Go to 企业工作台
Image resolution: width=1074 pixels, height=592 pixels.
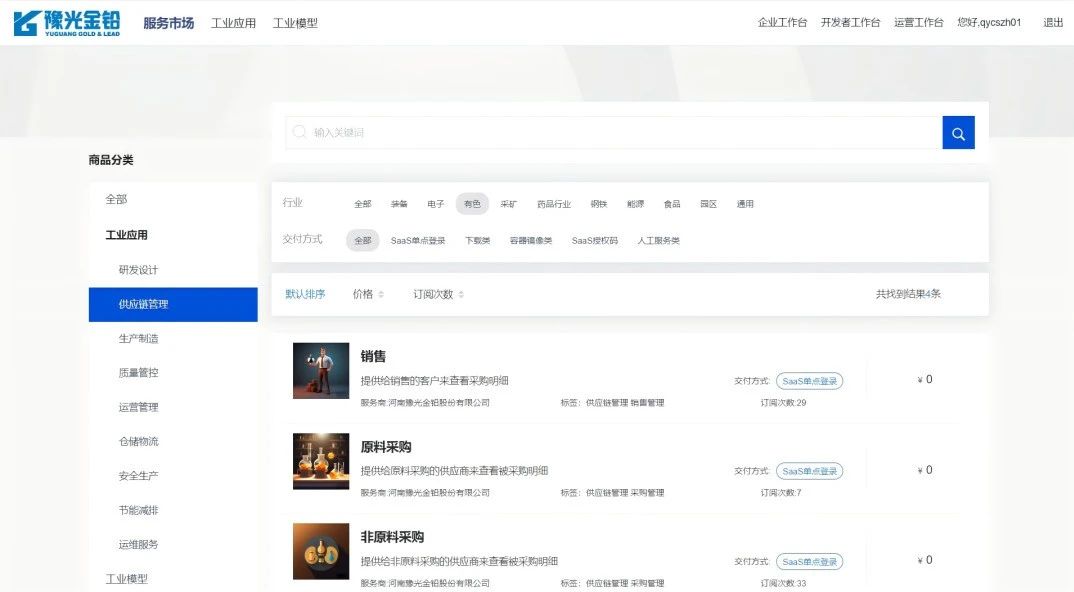pyautogui.click(x=782, y=23)
